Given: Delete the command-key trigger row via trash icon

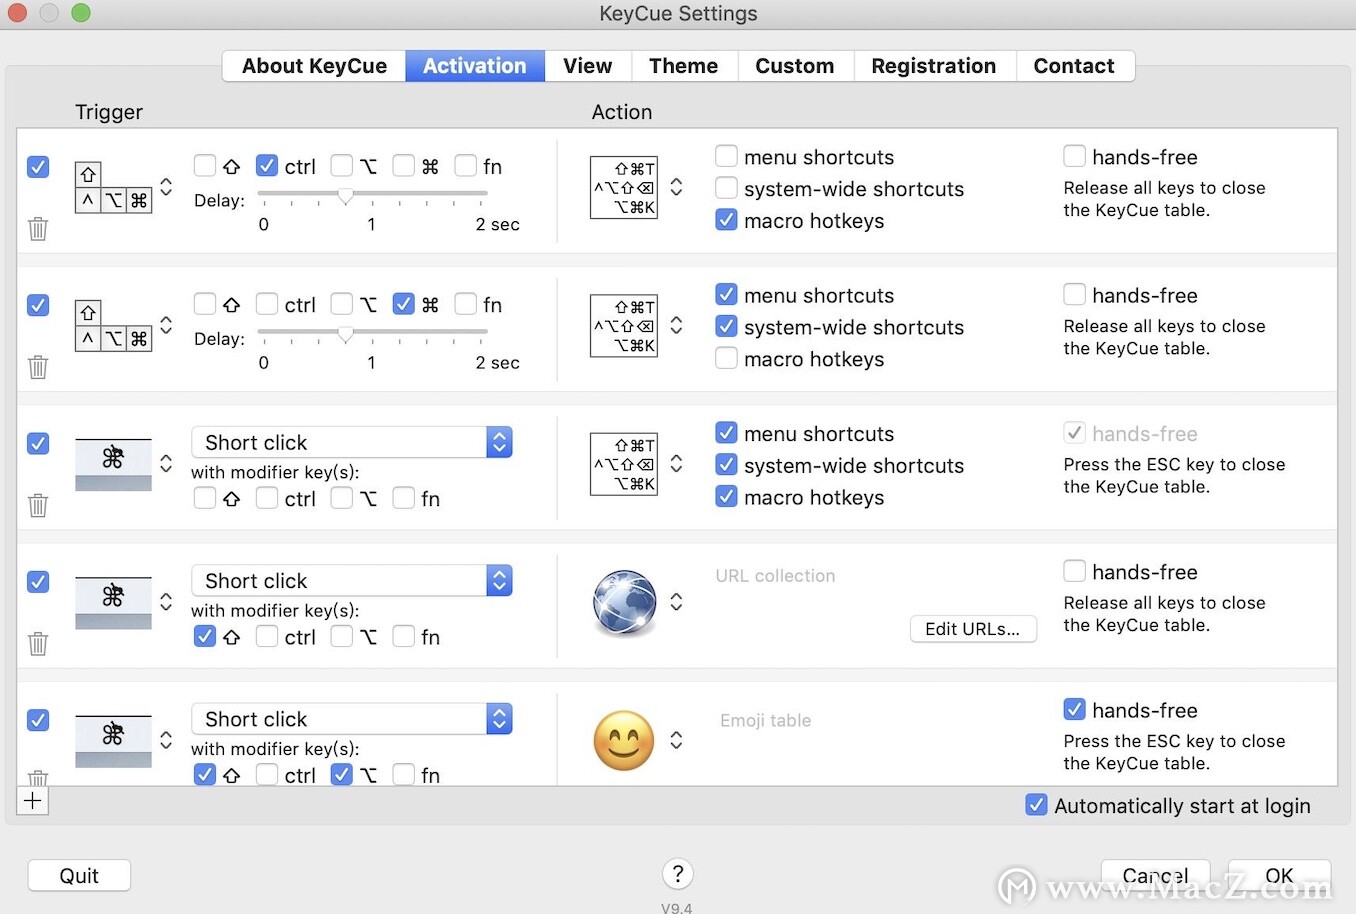Looking at the screenshot, I should tap(38, 367).
